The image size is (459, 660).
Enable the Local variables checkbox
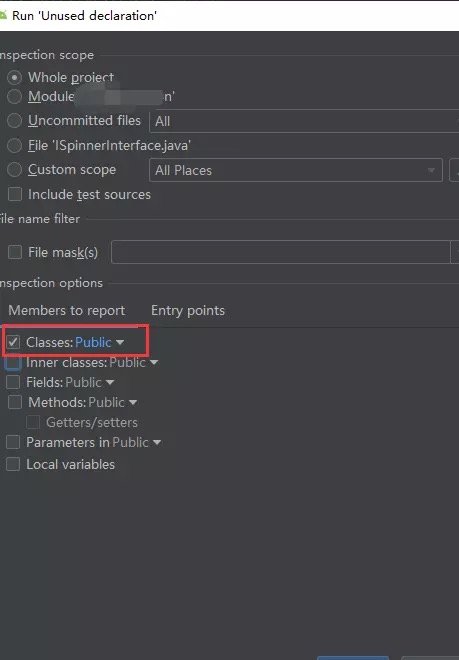click(13, 464)
